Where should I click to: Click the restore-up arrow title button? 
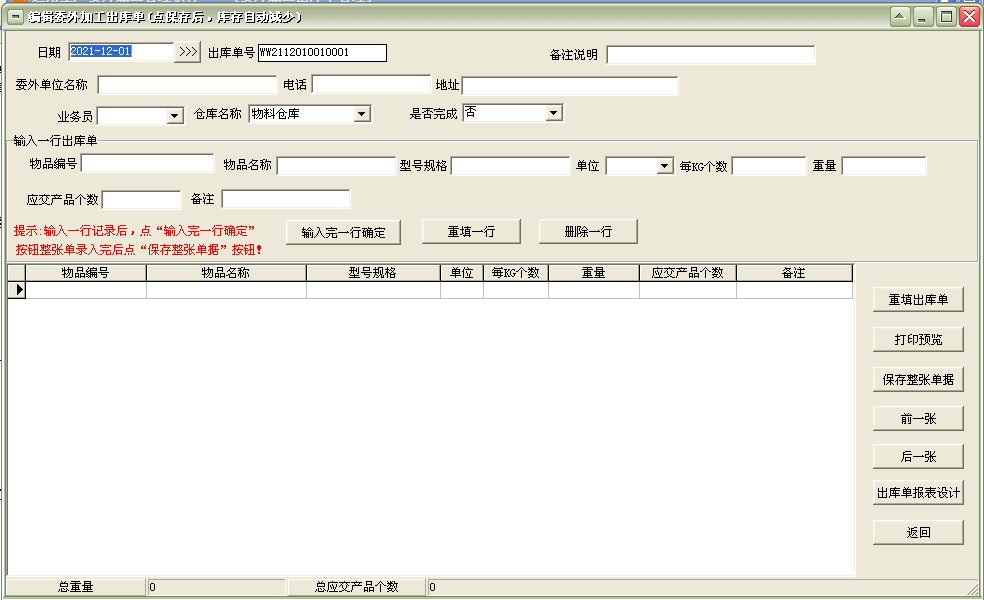point(900,17)
